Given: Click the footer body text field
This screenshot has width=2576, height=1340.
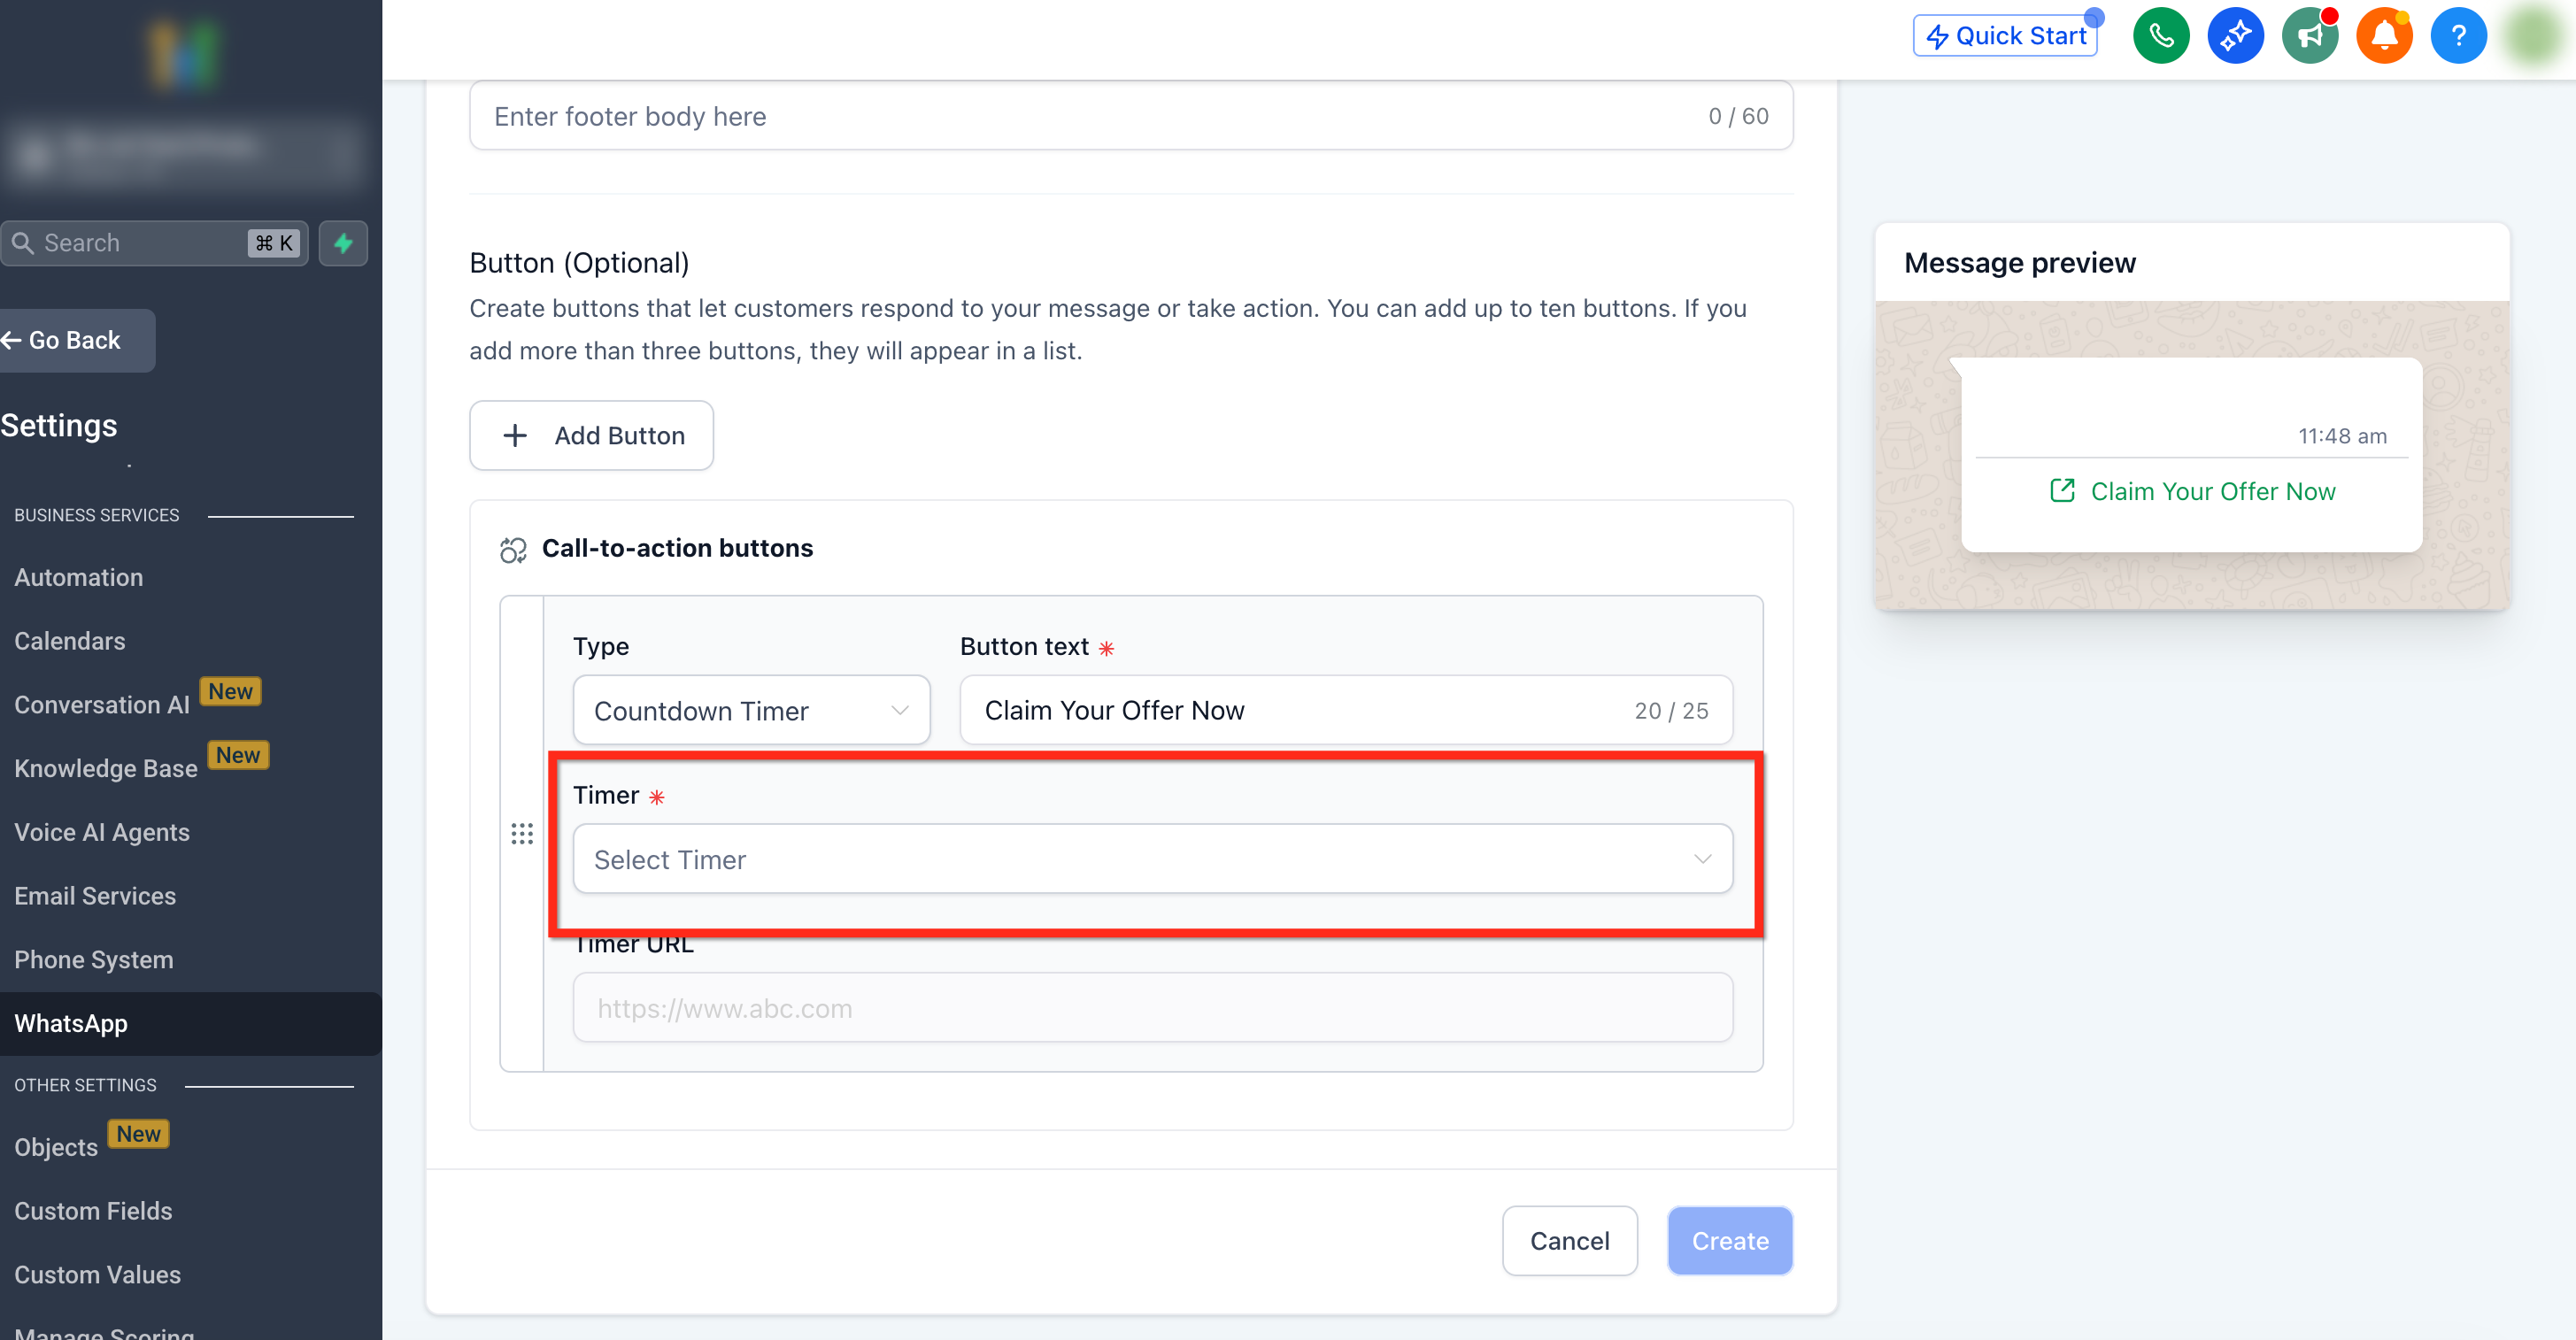Looking at the screenshot, I should pos(1090,116).
